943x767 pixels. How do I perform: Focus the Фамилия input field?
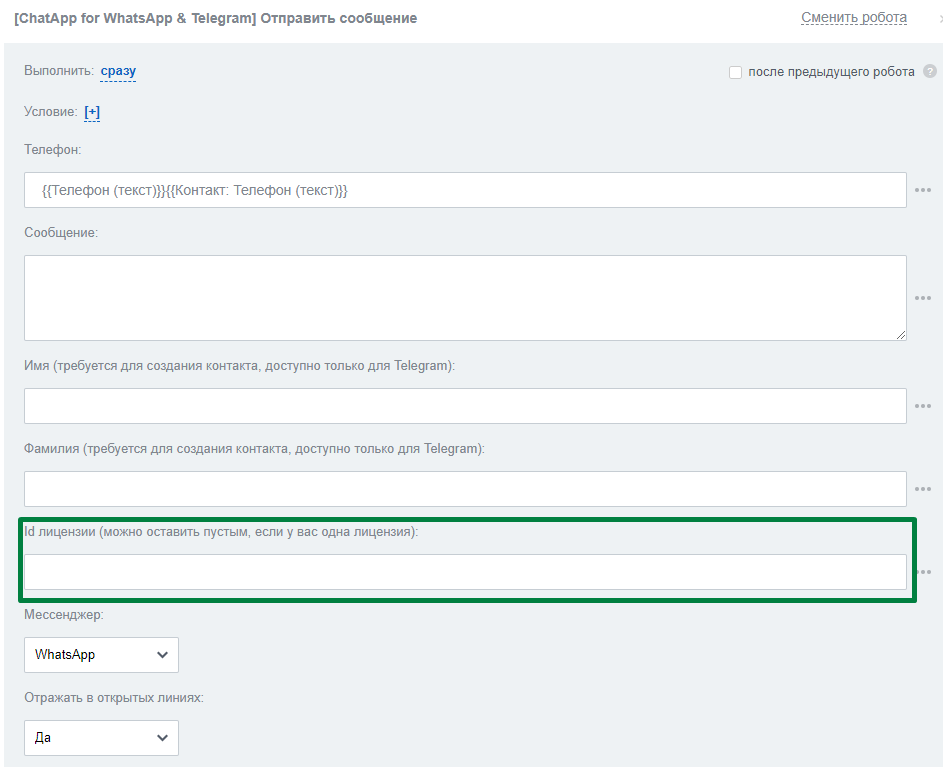pyautogui.click(x=465, y=489)
